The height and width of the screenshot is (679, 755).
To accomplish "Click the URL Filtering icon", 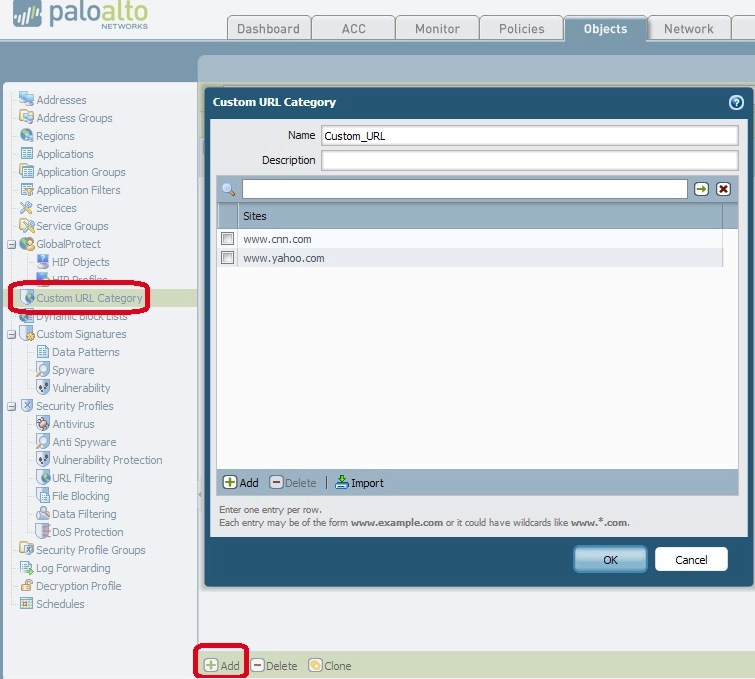I will (x=43, y=477).
